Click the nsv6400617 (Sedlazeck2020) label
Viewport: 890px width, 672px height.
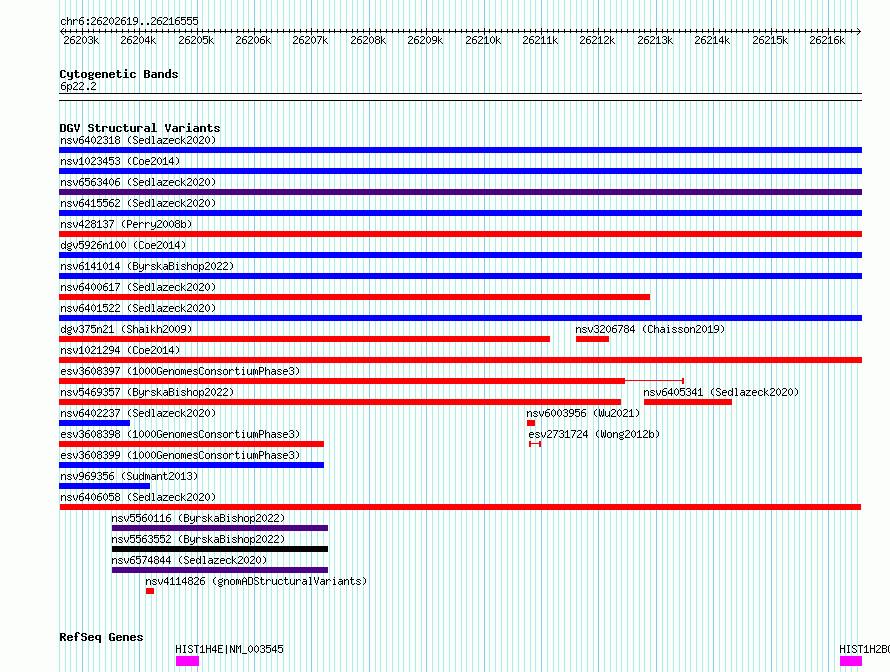(138, 287)
